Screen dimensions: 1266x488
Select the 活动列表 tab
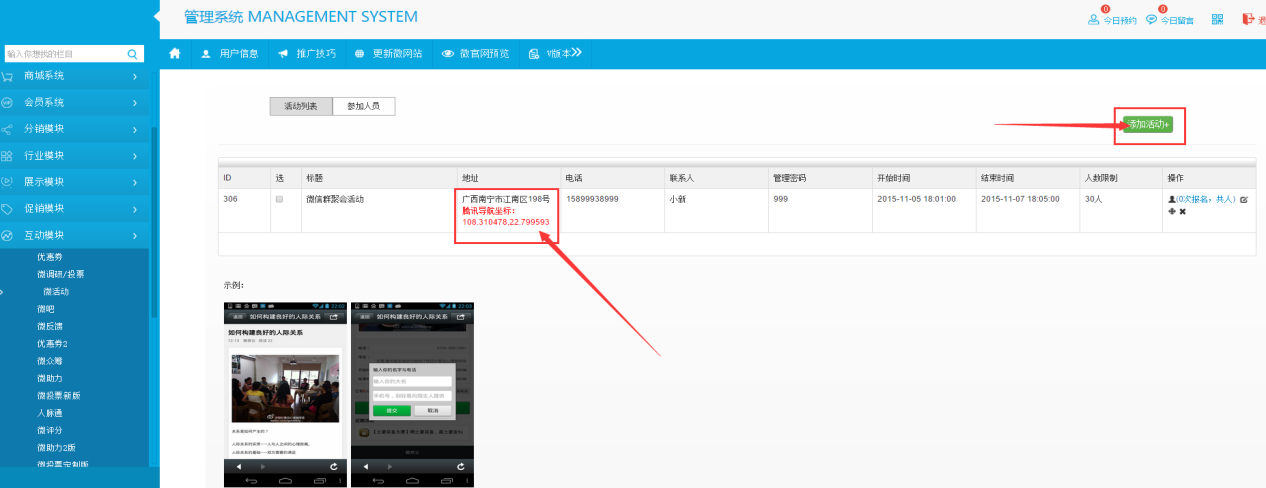click(x=301, y=106)
